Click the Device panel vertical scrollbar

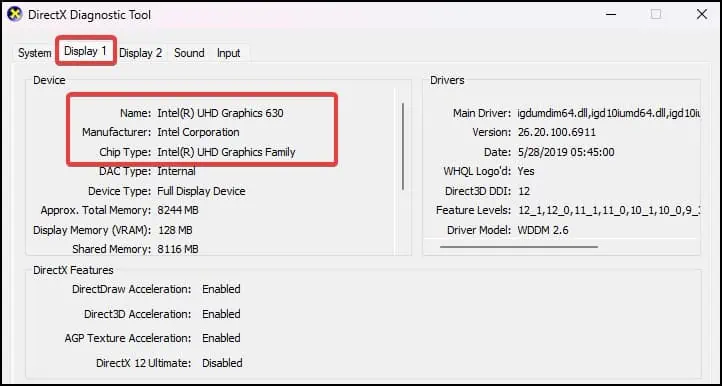(403, 146)
